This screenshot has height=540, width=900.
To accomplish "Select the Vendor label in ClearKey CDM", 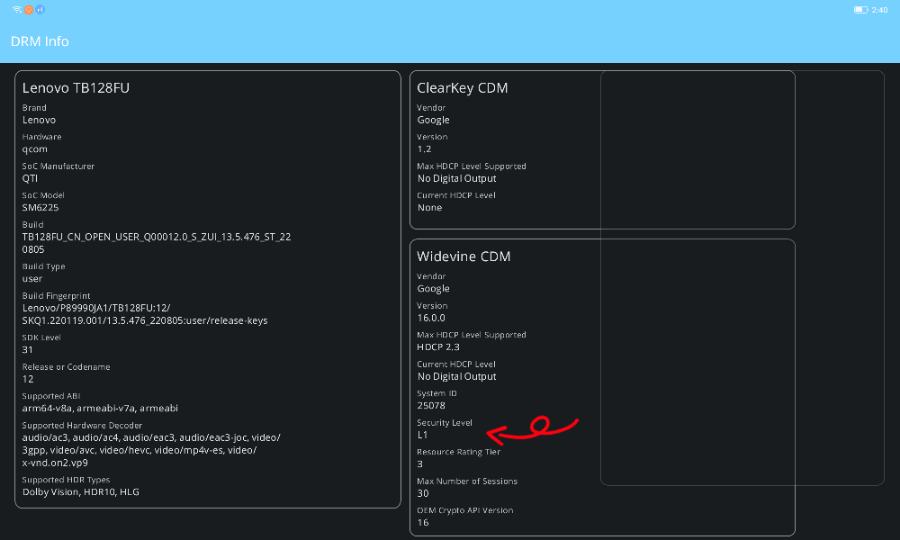I will click(x=431, y=107).
